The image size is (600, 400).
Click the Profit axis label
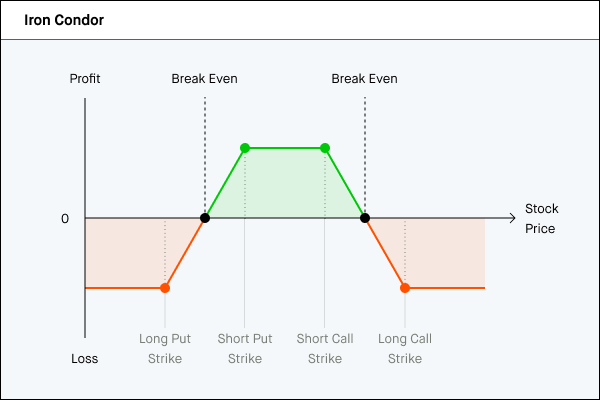(85, 79)
